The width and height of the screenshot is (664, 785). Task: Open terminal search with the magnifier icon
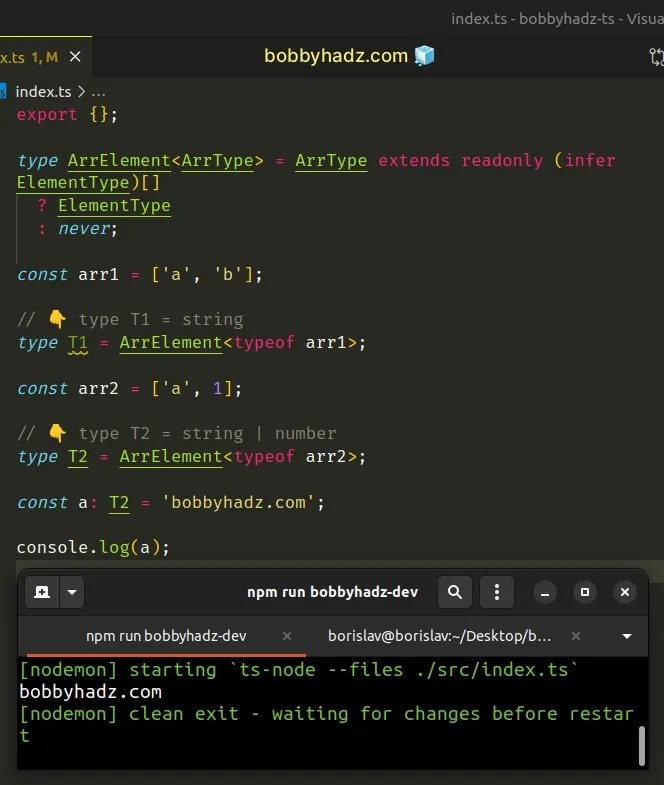pyautogui.click(x=455, y=592)
